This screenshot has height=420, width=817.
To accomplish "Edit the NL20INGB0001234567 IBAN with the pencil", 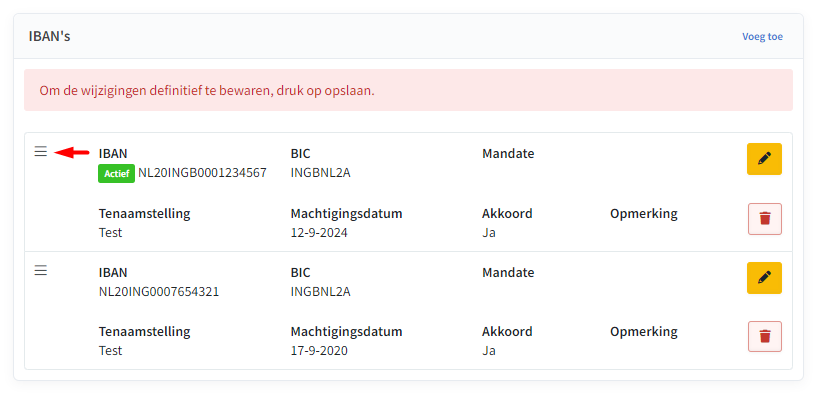I will pyautogui.click(x=764, y=159).
